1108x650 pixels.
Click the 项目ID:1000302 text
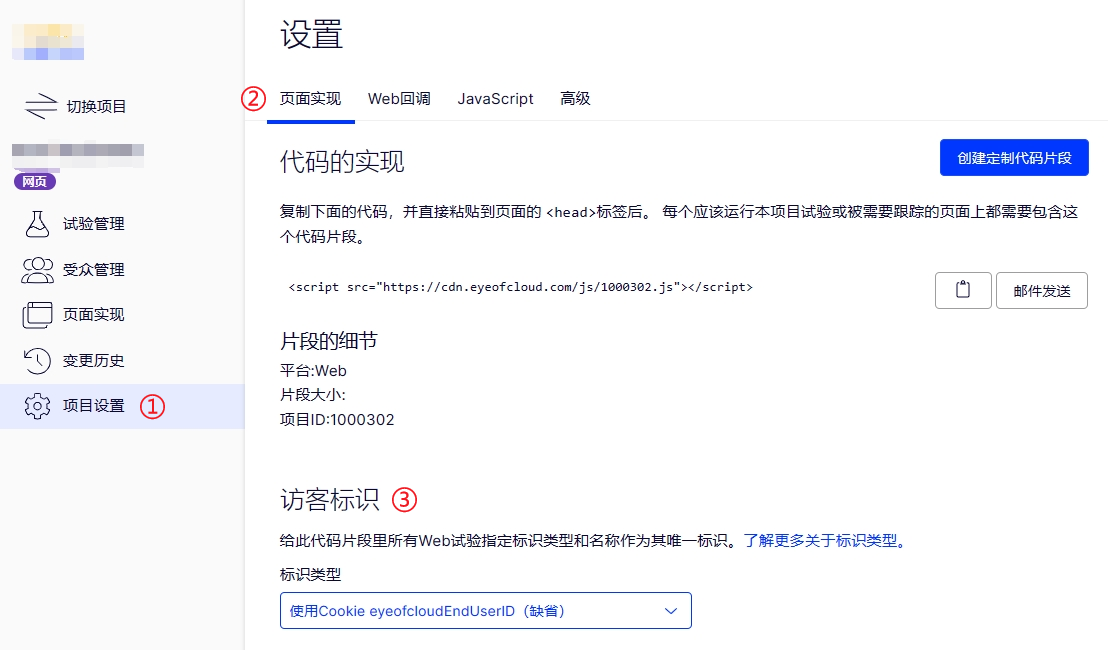click(x=337, y=420)
